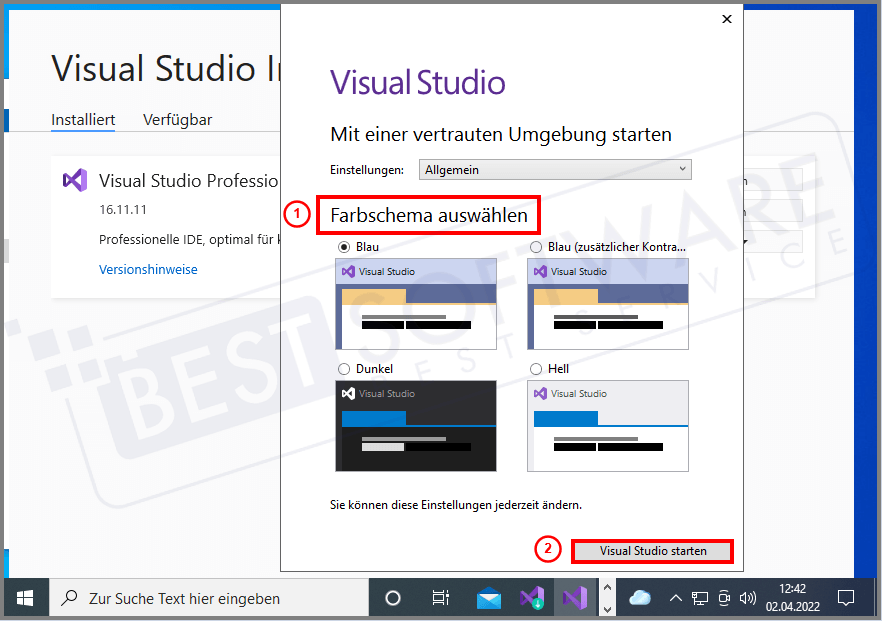The height and width of the screenshot is (621, 882).
Task: Open OneDrive from the system tray
Action: click(640, 597)
